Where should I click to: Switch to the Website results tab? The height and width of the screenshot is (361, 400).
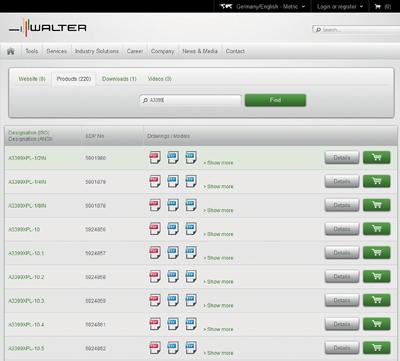[x=32, y=79]
